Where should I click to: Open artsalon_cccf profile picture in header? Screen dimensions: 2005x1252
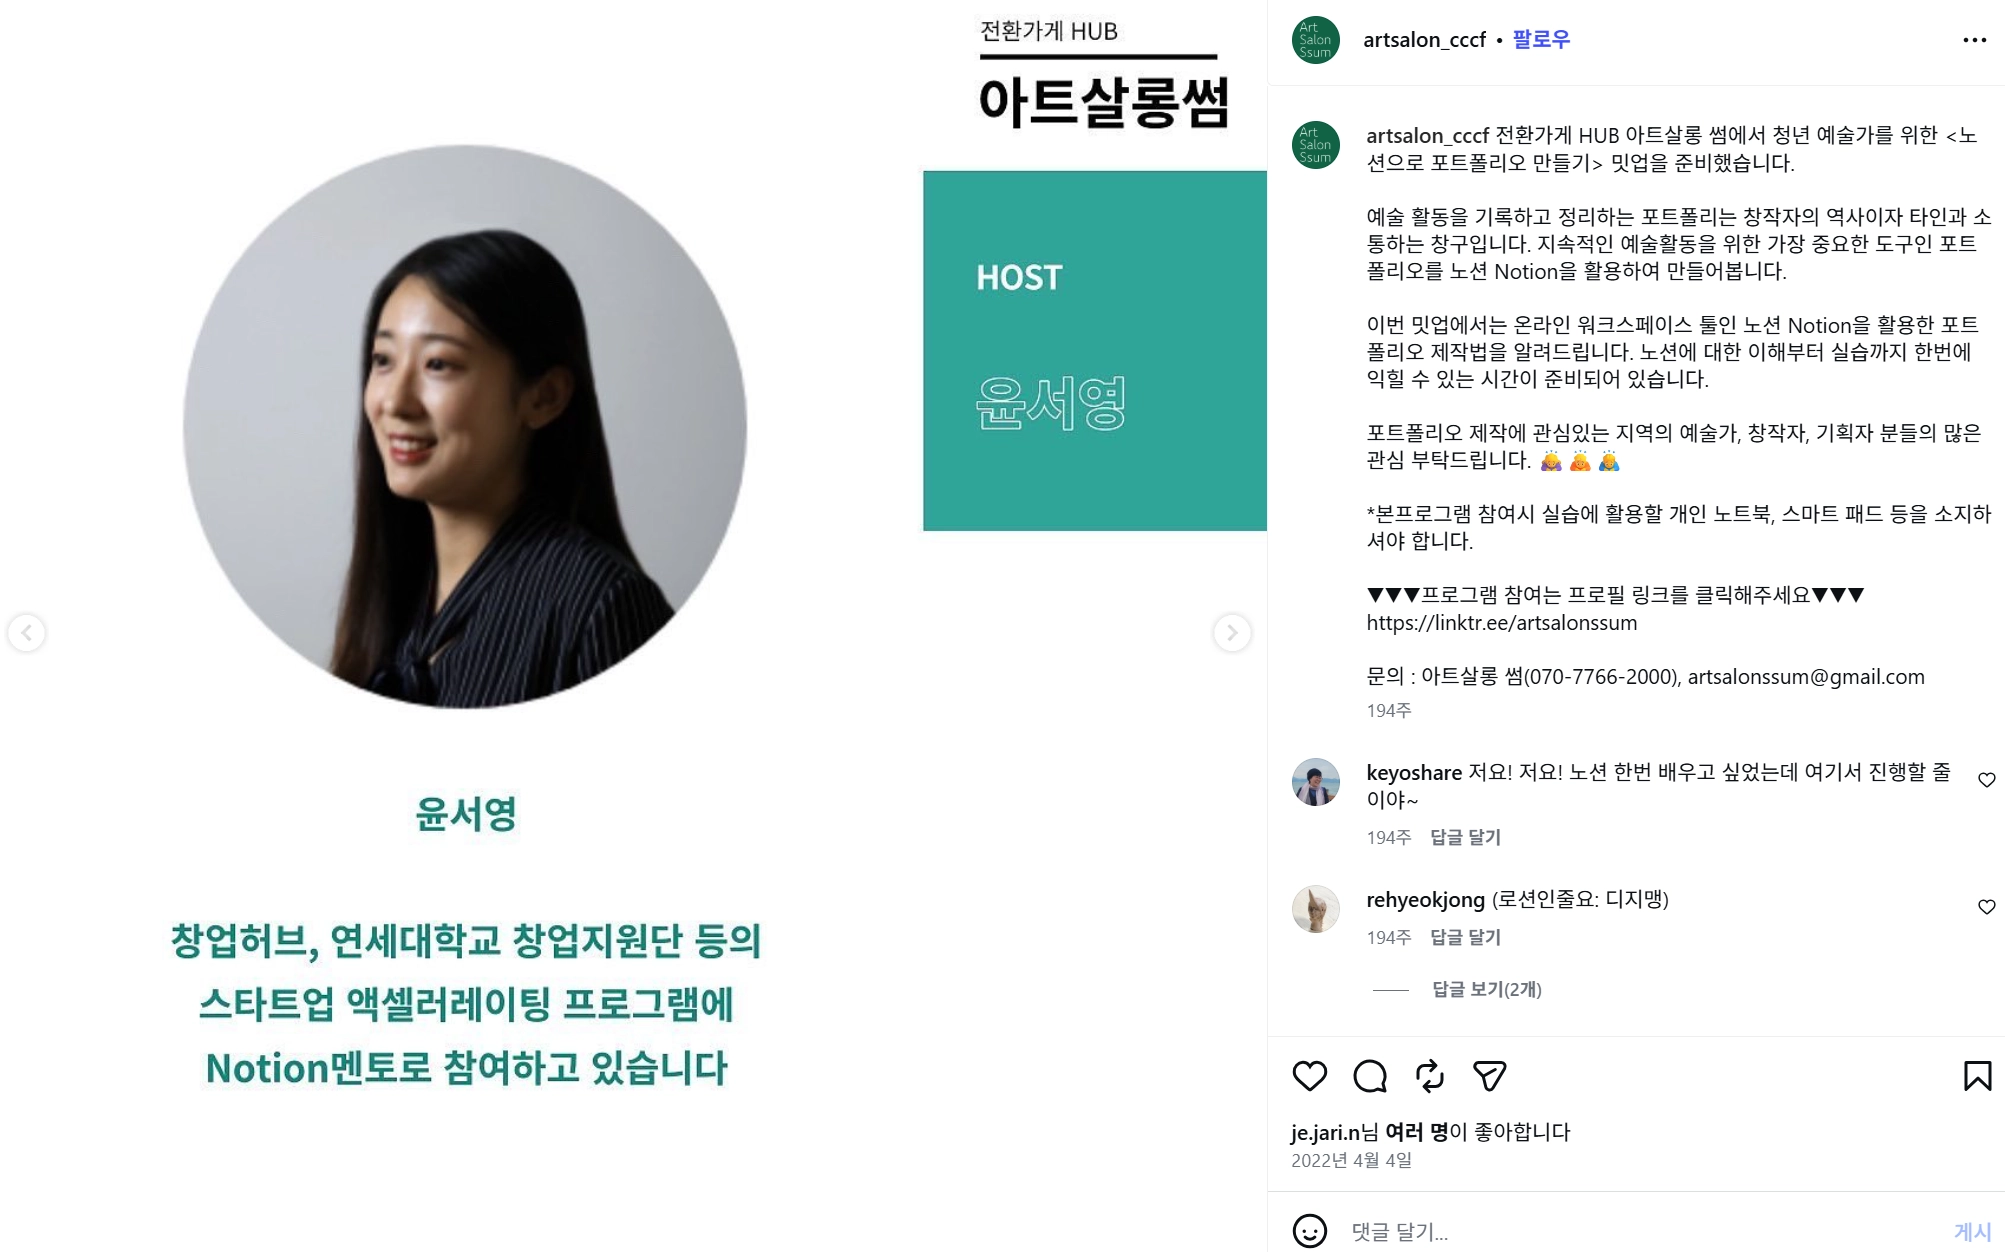click(1315, 40)
